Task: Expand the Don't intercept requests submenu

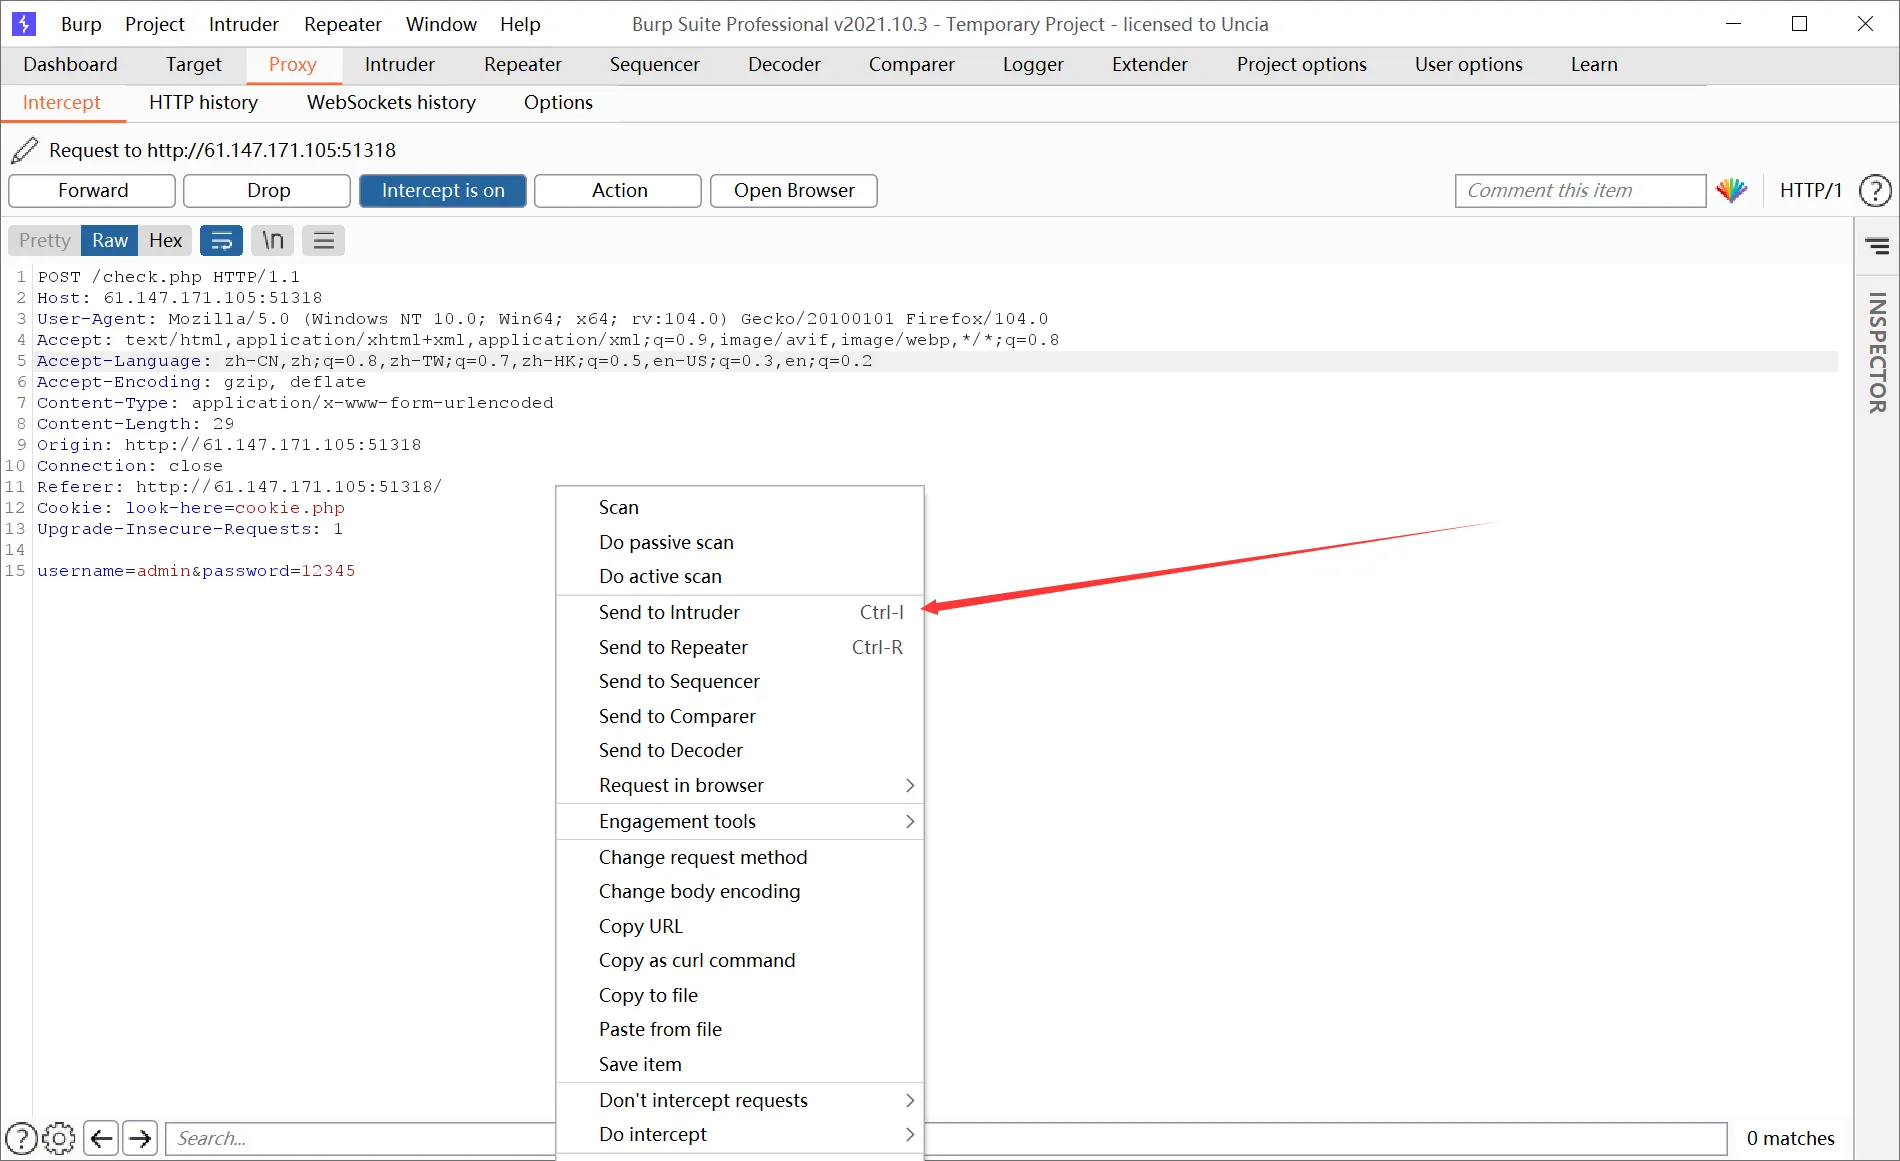Action: [740, 1100]
